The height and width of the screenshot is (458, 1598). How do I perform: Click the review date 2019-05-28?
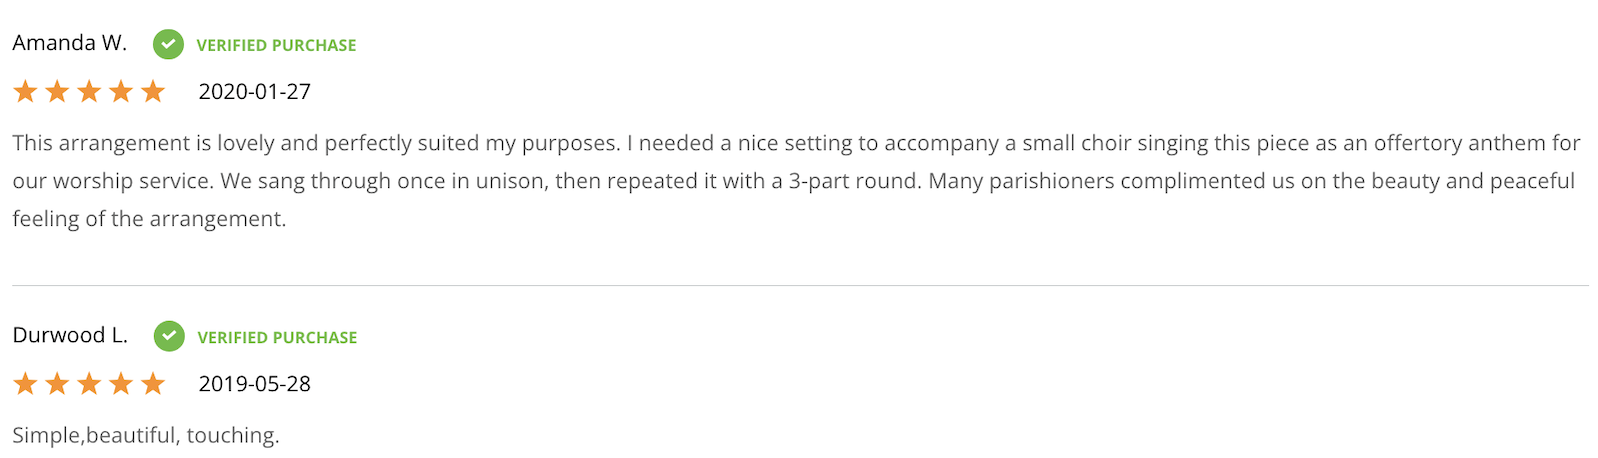coord(255,384)
